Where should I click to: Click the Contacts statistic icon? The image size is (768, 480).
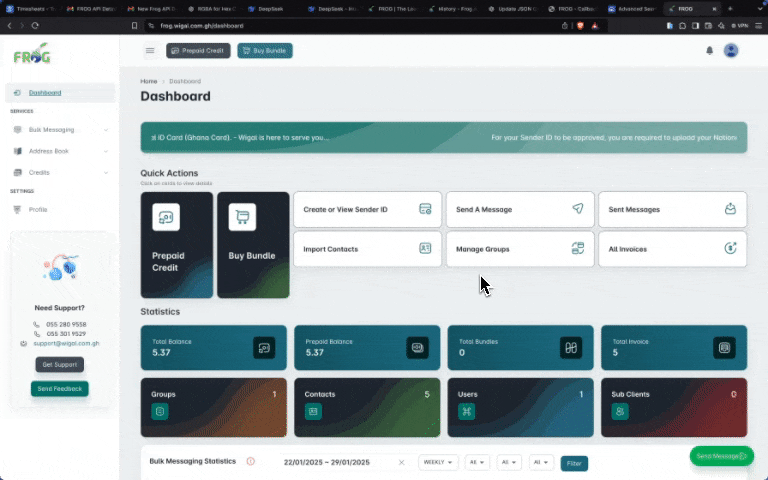point(313,411)
